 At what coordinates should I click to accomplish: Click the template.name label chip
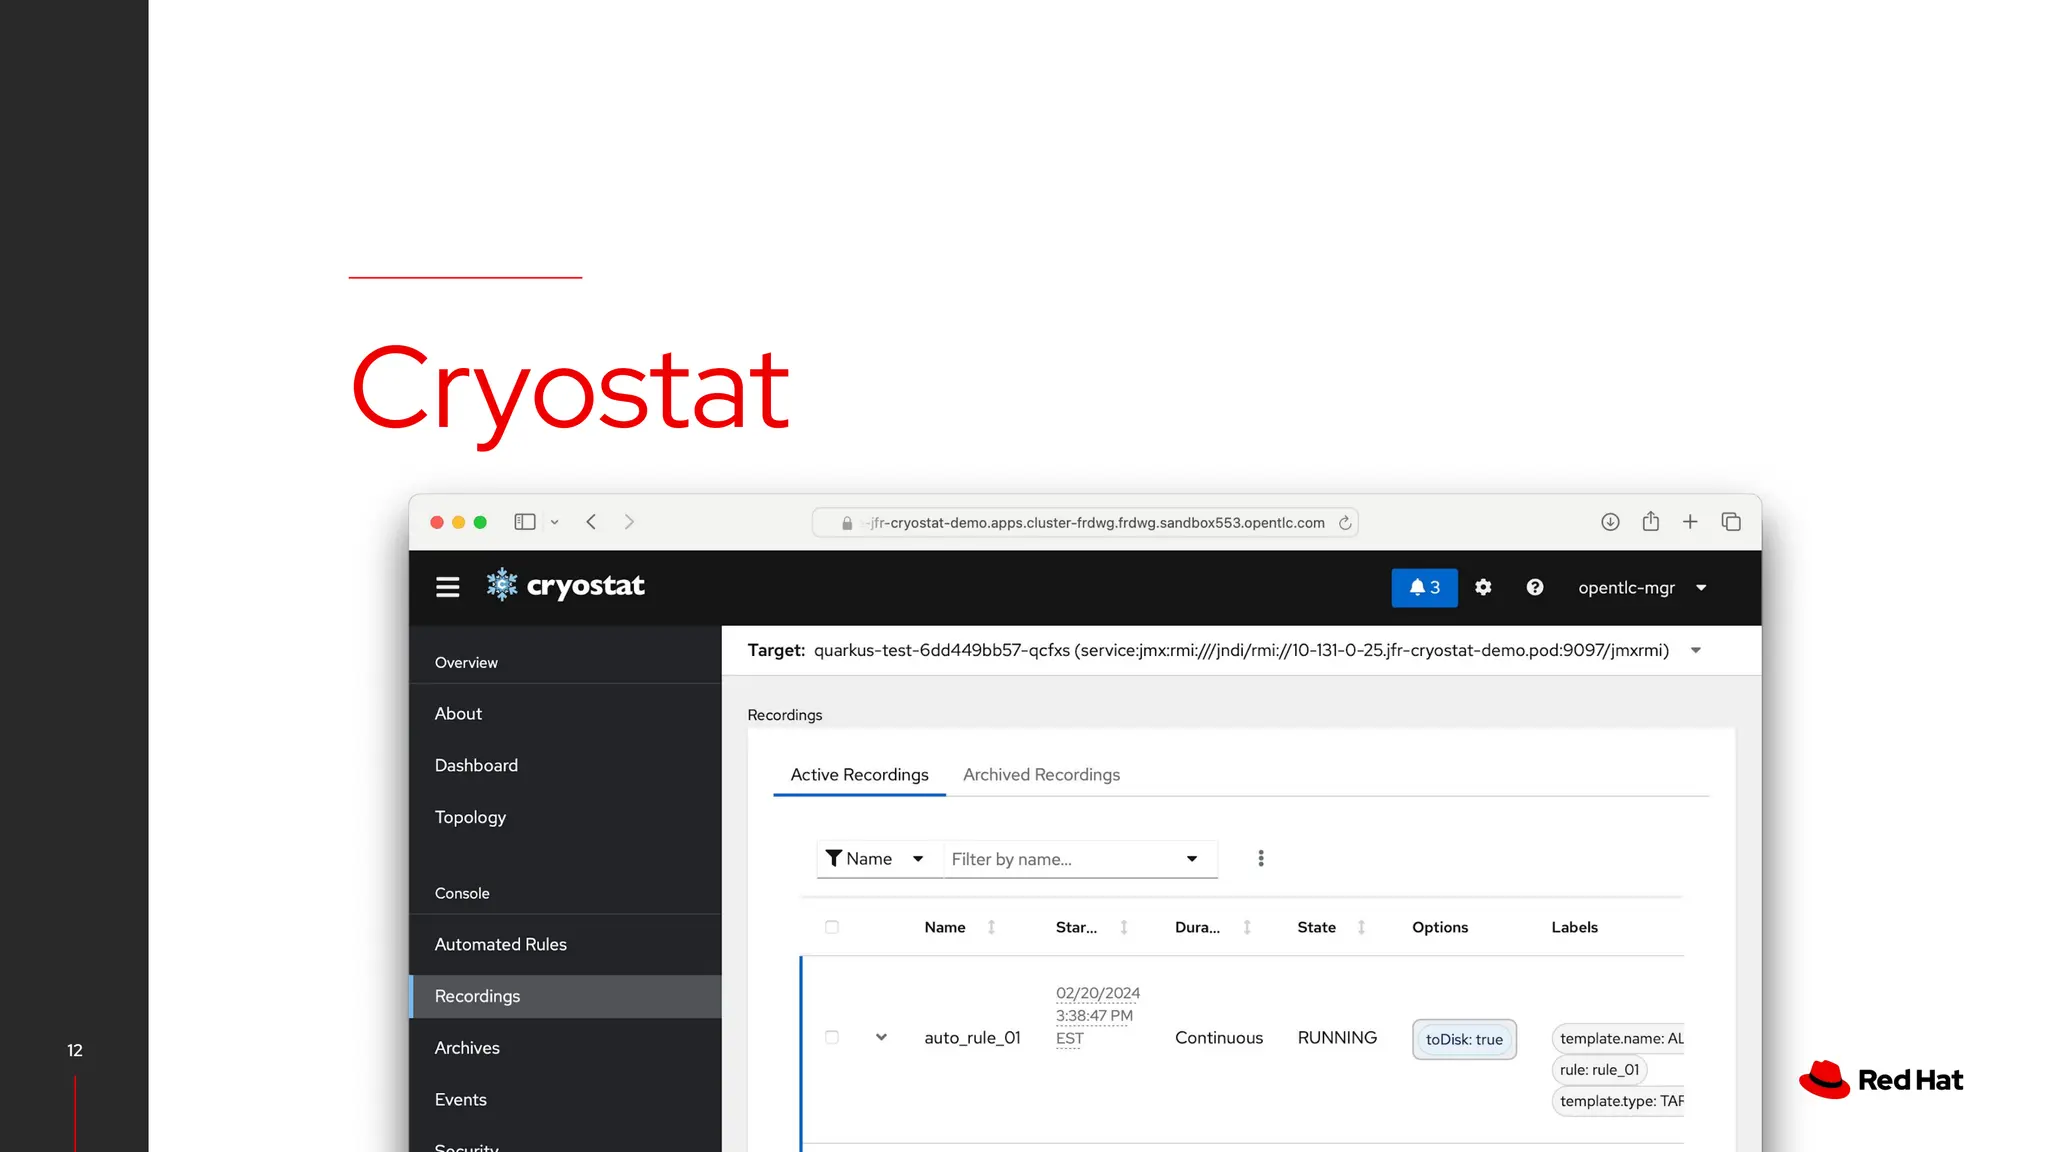tap(1619, 1039)
